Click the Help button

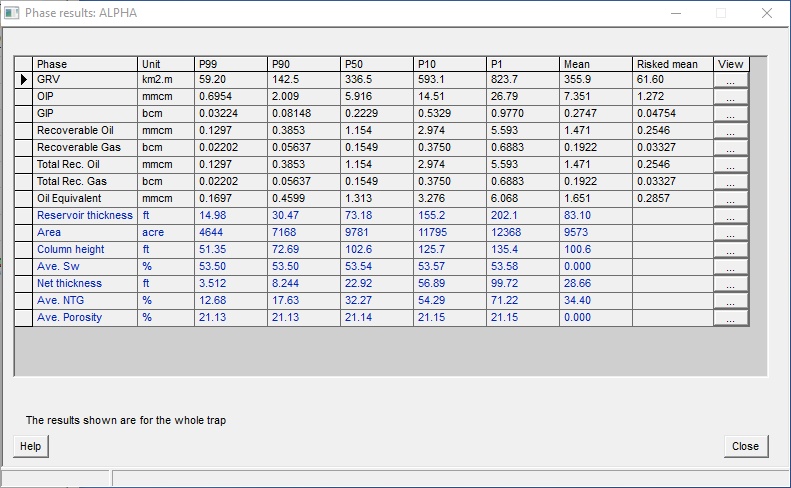31,446
